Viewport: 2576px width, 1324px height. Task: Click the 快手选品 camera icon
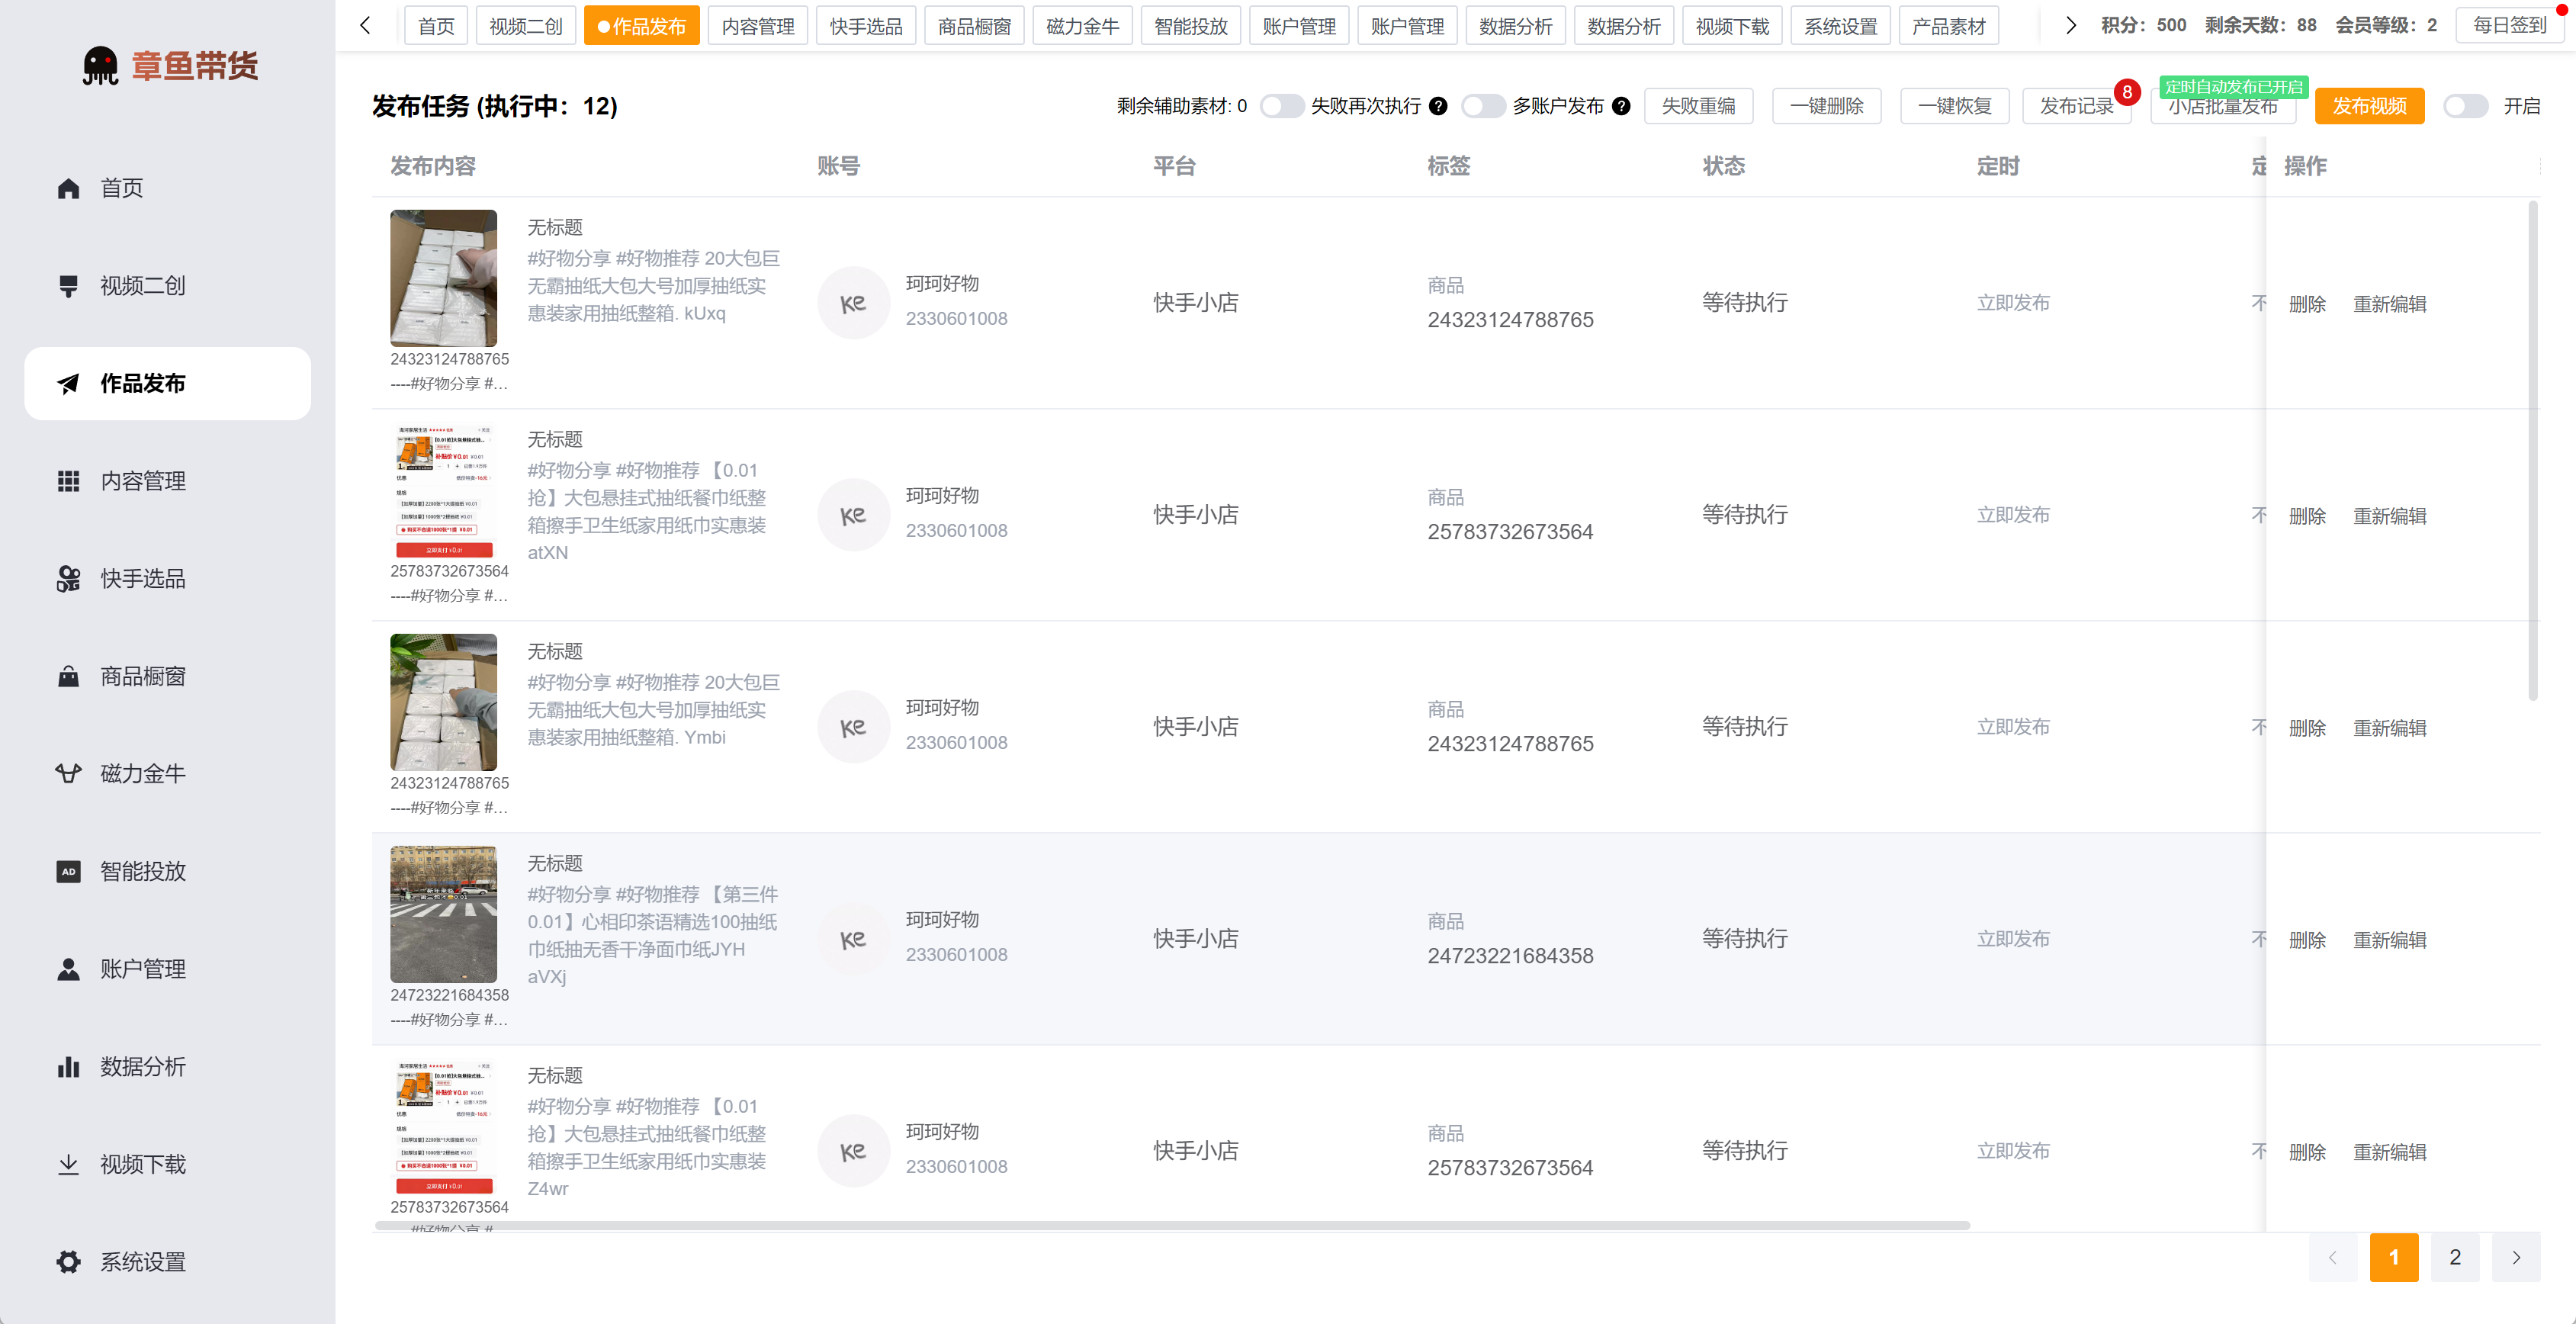tap(68, 579)
